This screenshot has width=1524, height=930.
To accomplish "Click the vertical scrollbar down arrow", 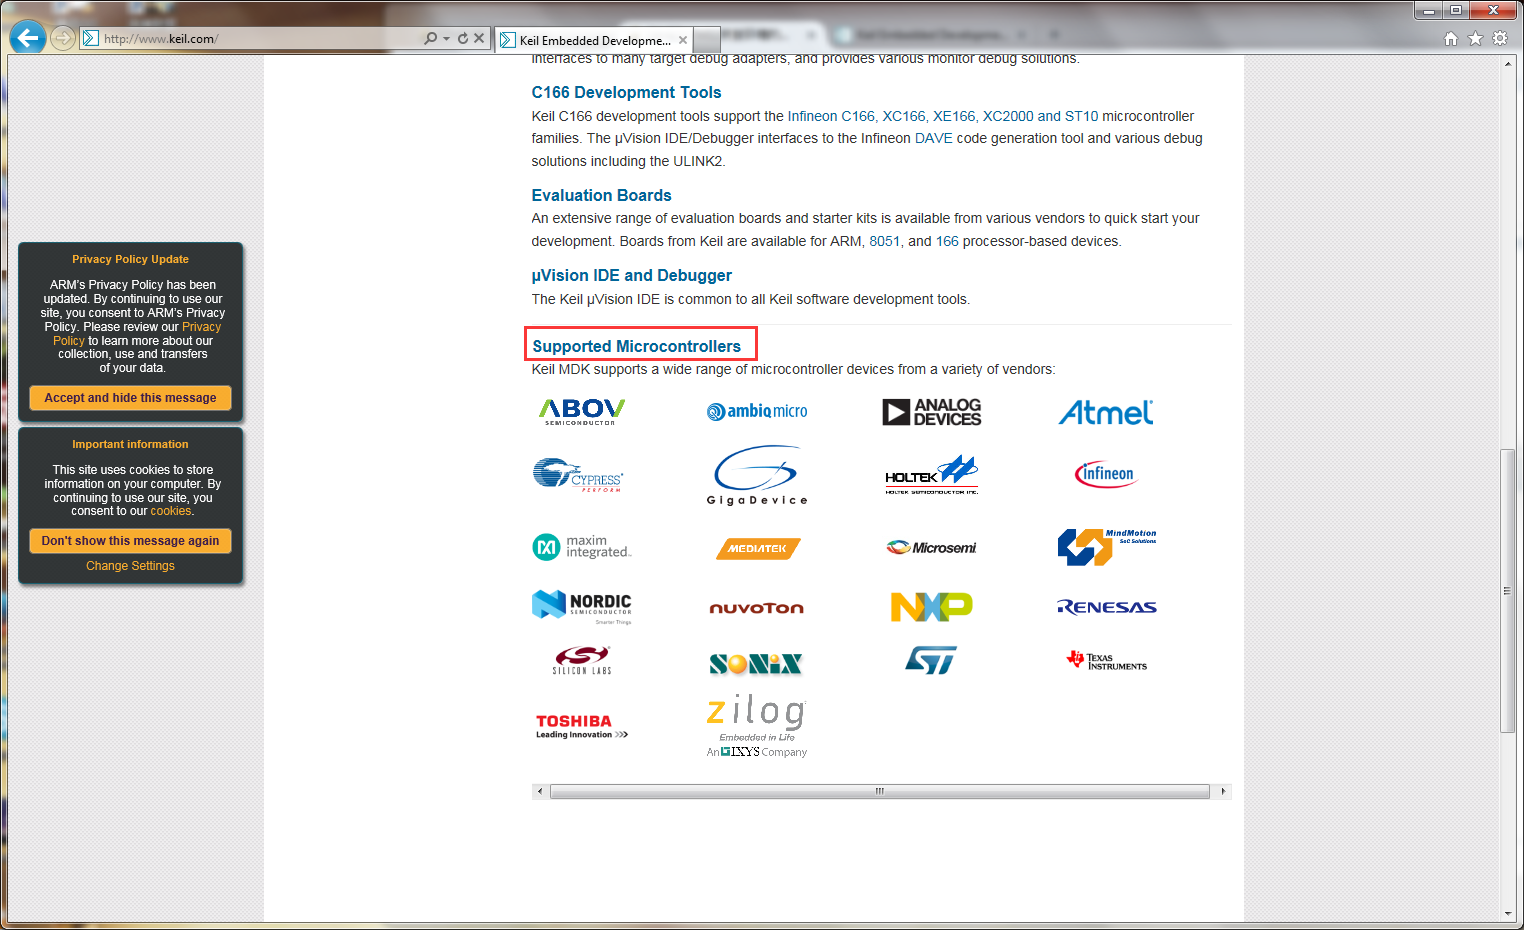I will (1508, 914).
